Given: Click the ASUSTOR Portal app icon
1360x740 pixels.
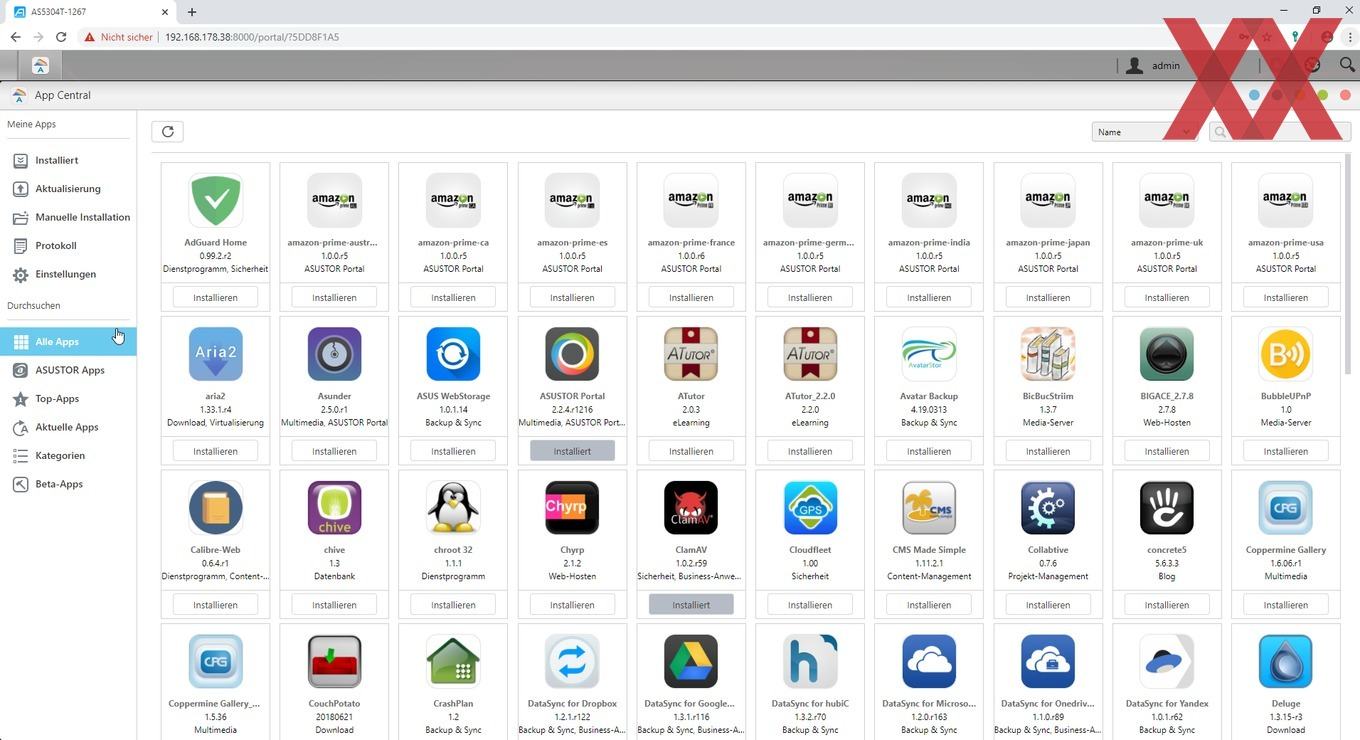Looking at the screenshot, I should point(572,354).
